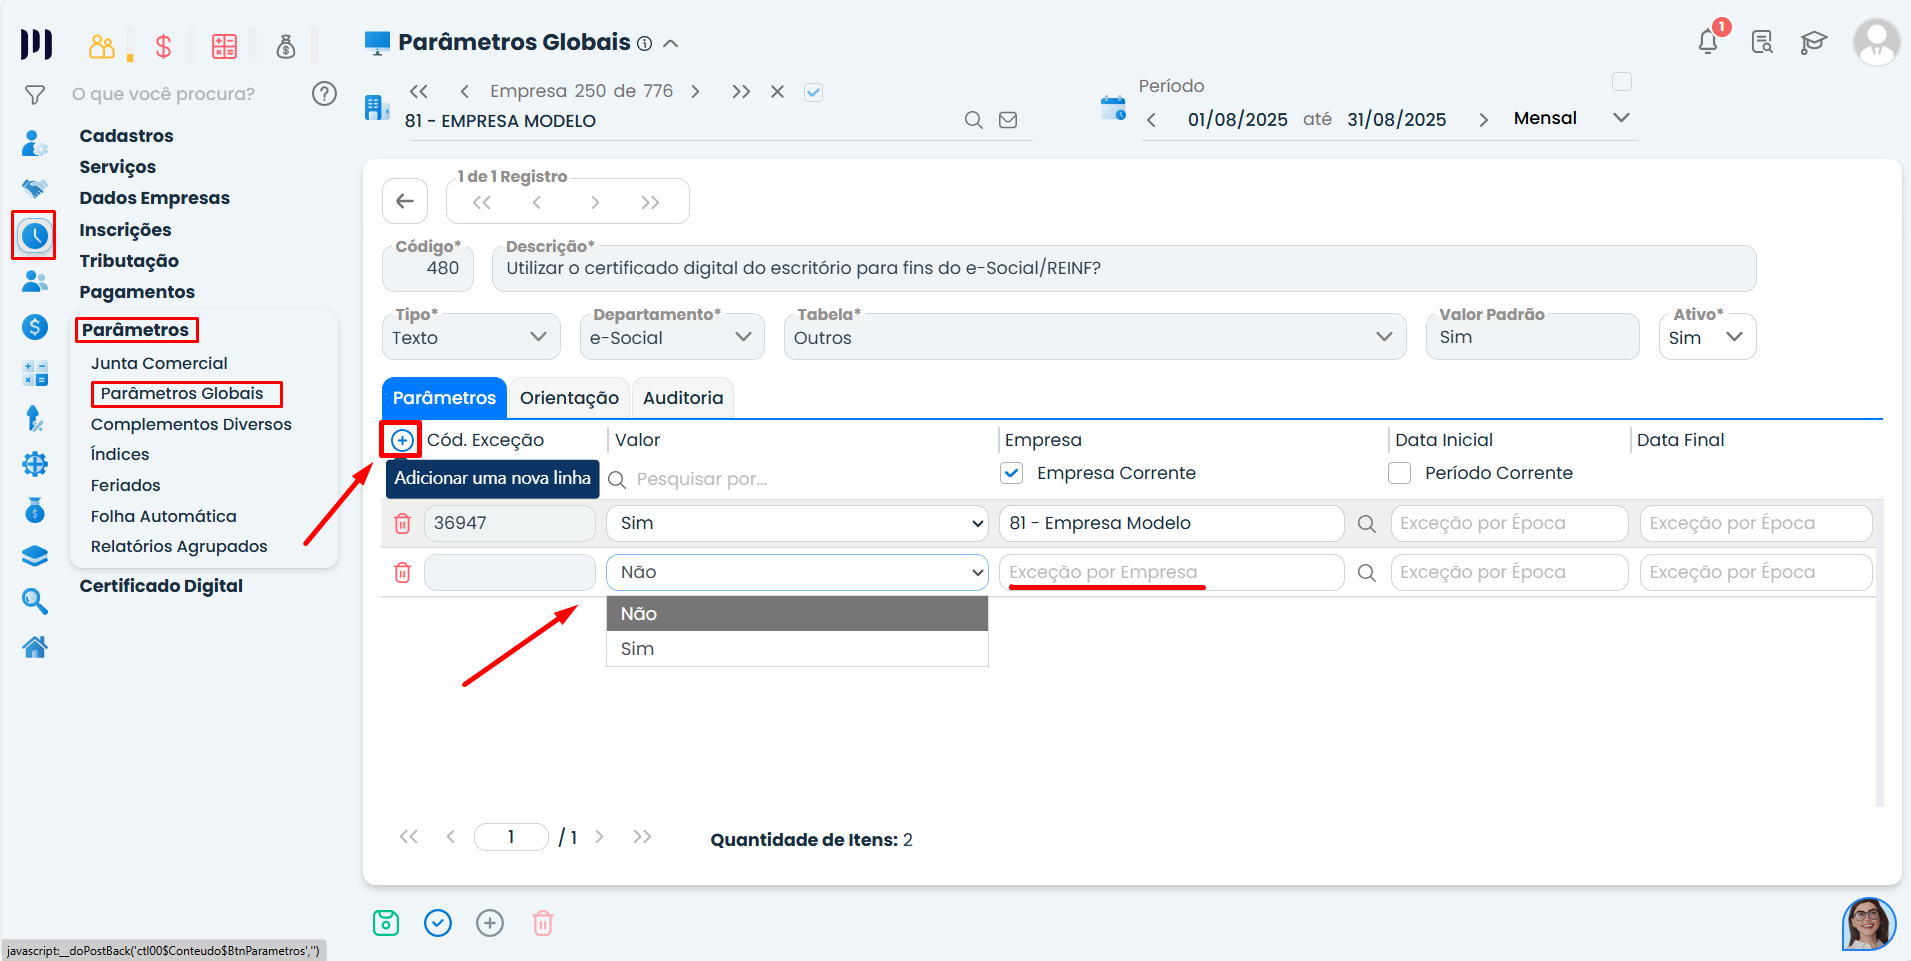Screen dimensions: 1911x961
Task: Open the Auditoria tab
Action: pos(683,398)
